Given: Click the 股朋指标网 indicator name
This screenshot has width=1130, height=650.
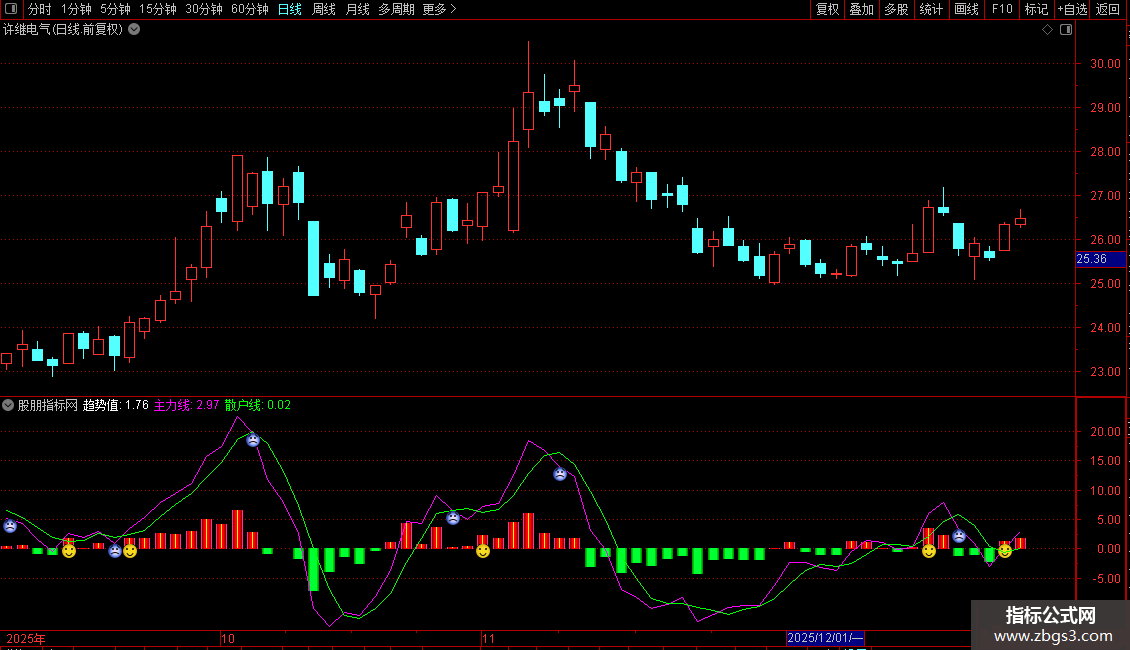Looking at the screenshot, I should (x=48, y=405).
